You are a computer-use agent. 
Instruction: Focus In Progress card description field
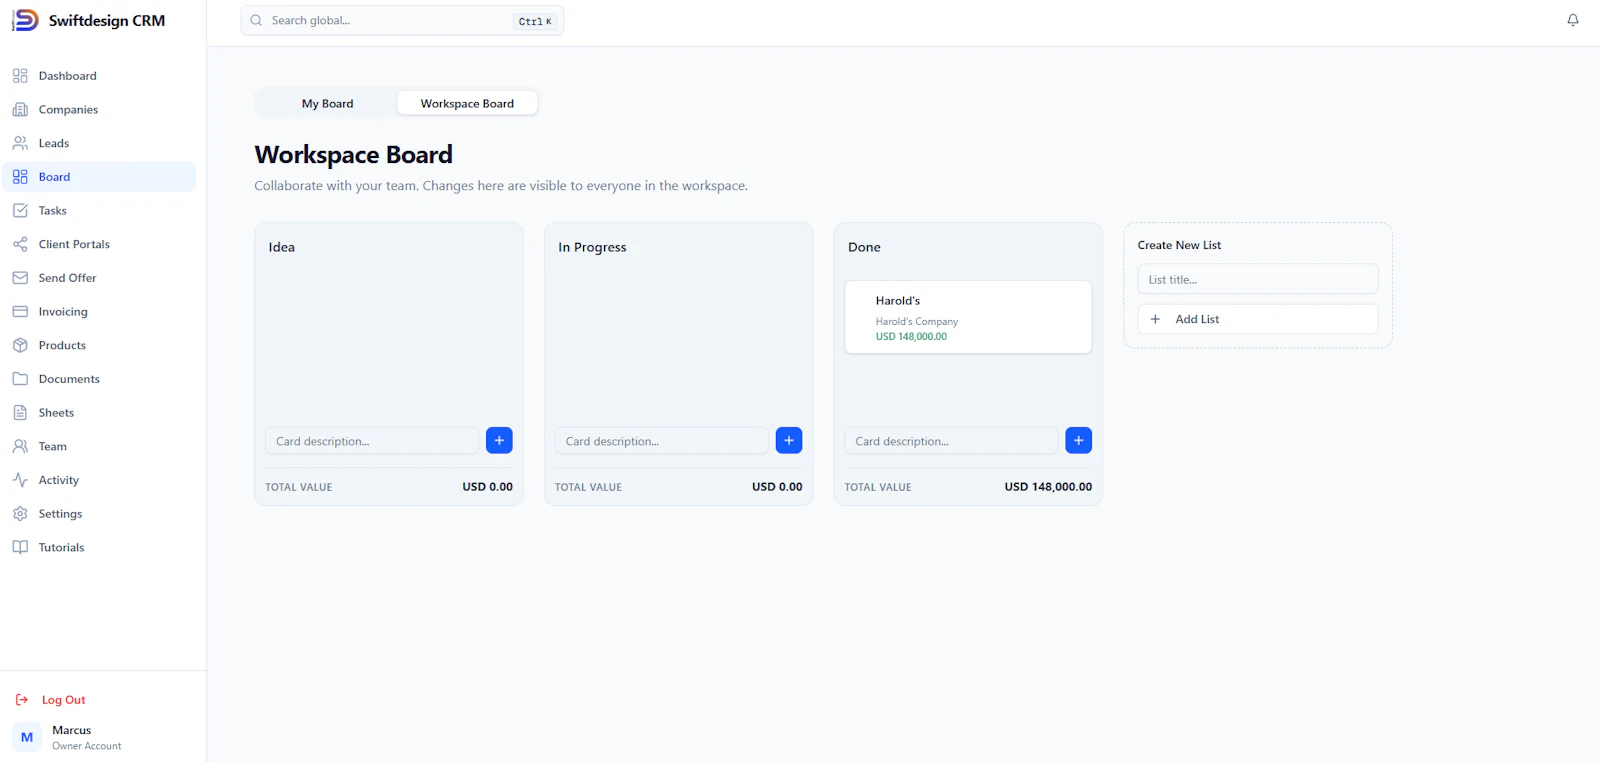[661, 441]
